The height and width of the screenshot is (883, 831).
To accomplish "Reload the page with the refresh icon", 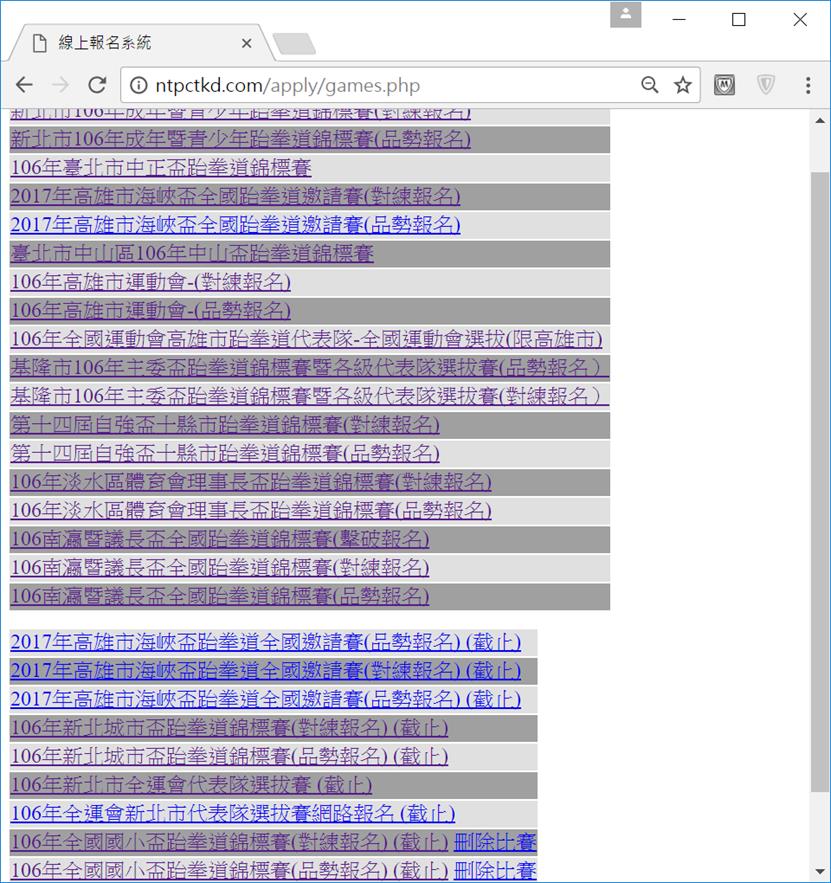I will point(97,85).
